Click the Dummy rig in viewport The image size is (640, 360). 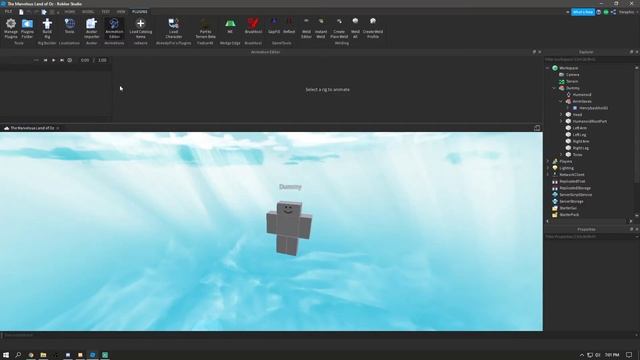coord(289,228)
